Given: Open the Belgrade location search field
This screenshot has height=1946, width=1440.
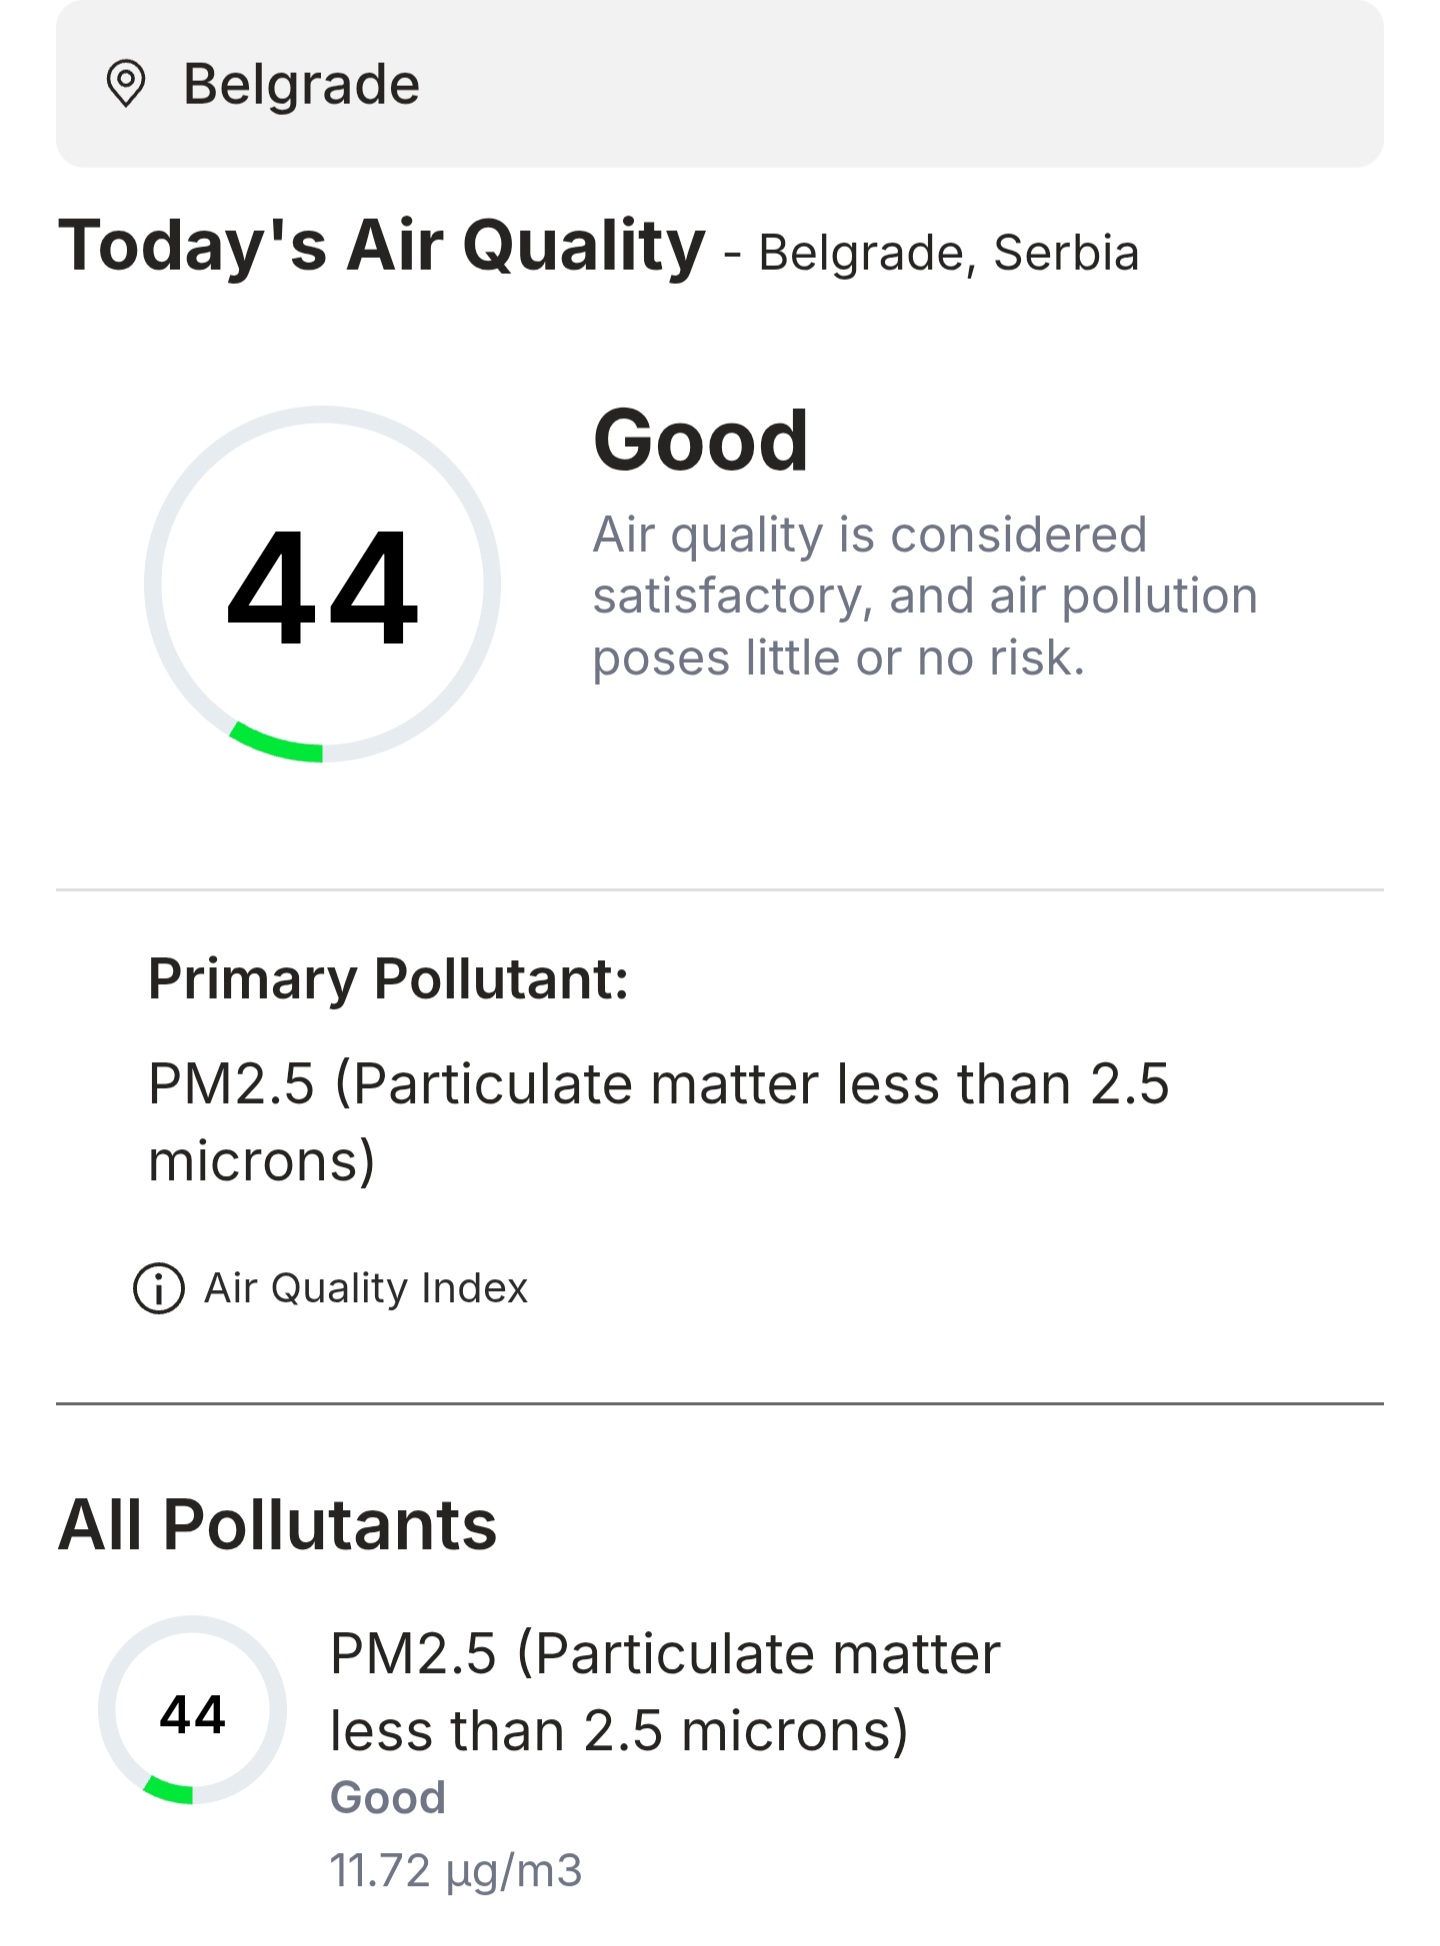Looking at the screenshot, I should click(x=720, y=84).
